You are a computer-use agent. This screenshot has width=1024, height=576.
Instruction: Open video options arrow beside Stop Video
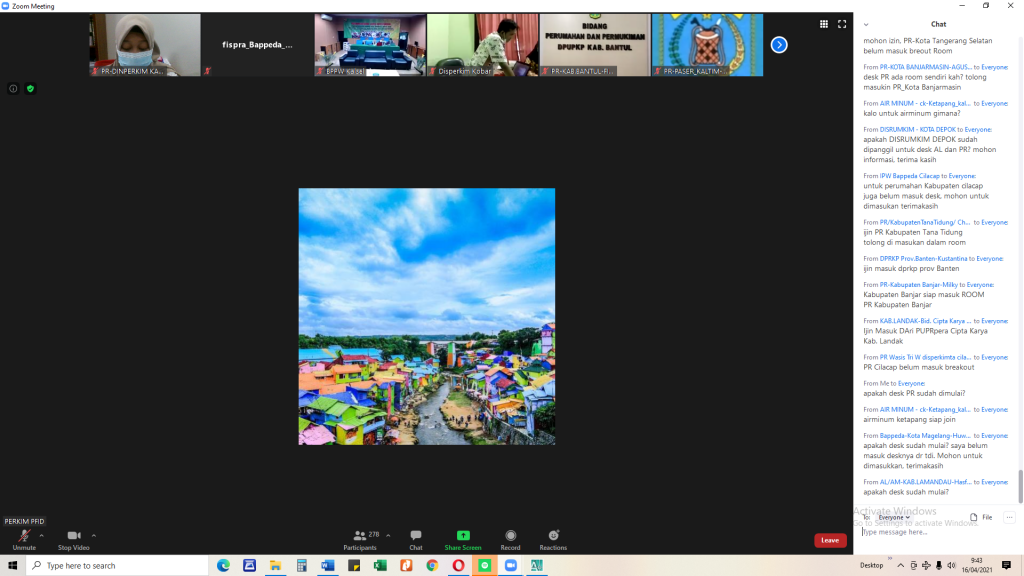coord(94,535)
